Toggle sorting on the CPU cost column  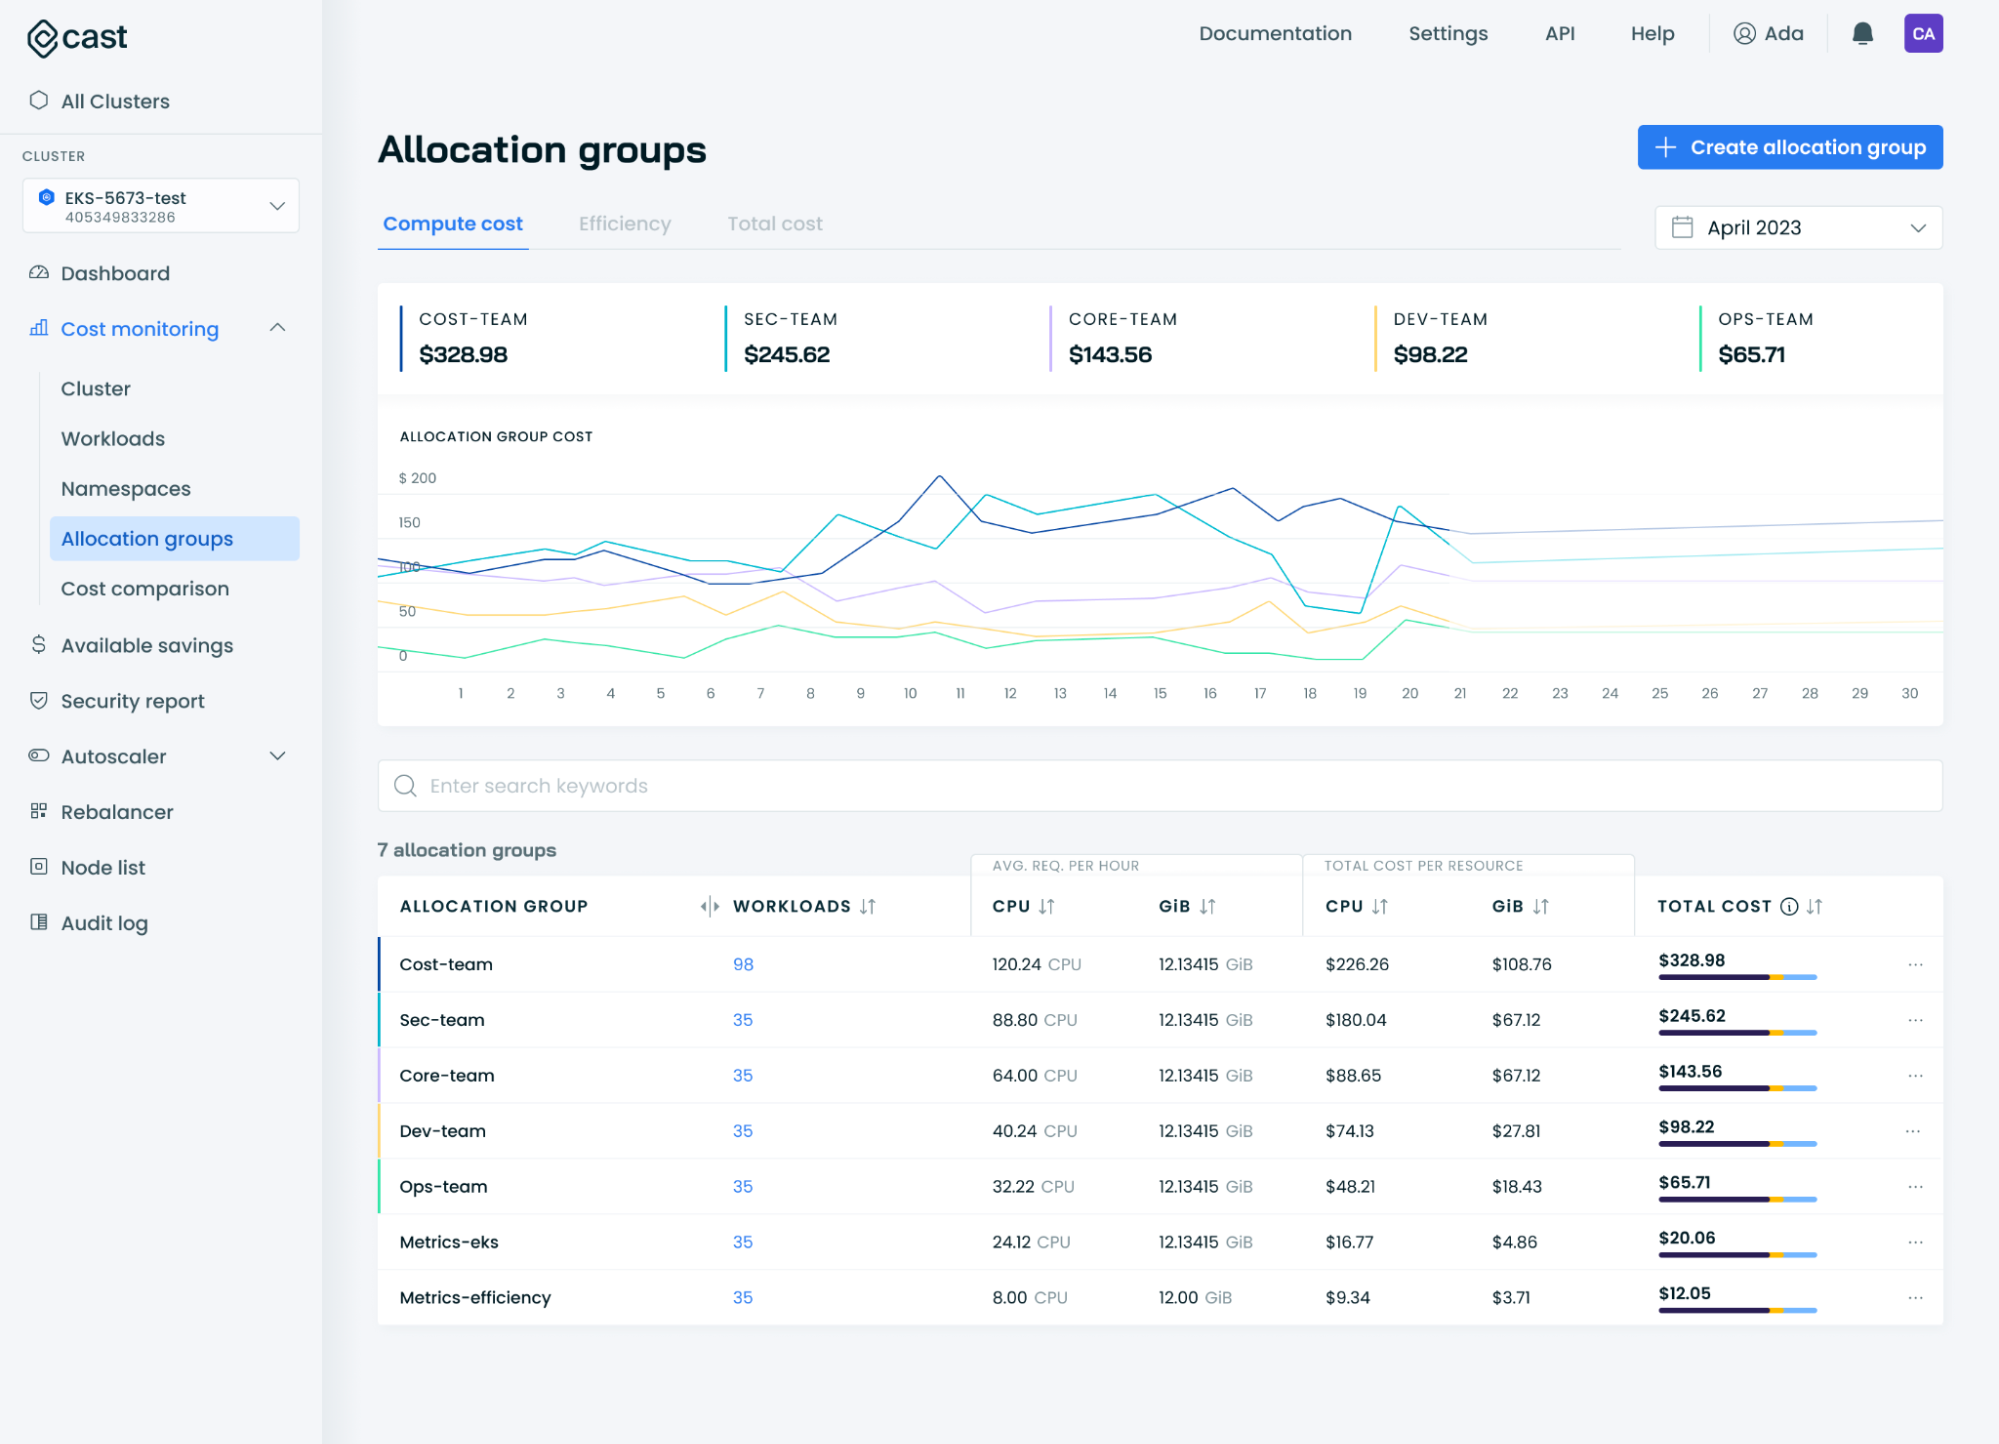point(1380,906)
